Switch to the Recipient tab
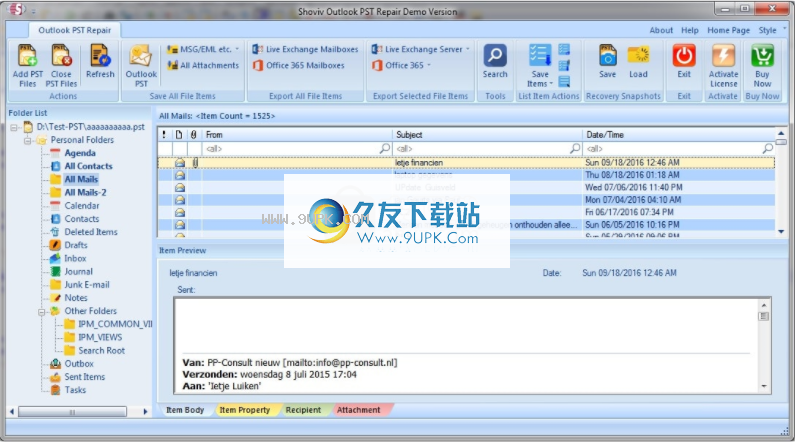795x443 pixels. [x=303, y=410]
